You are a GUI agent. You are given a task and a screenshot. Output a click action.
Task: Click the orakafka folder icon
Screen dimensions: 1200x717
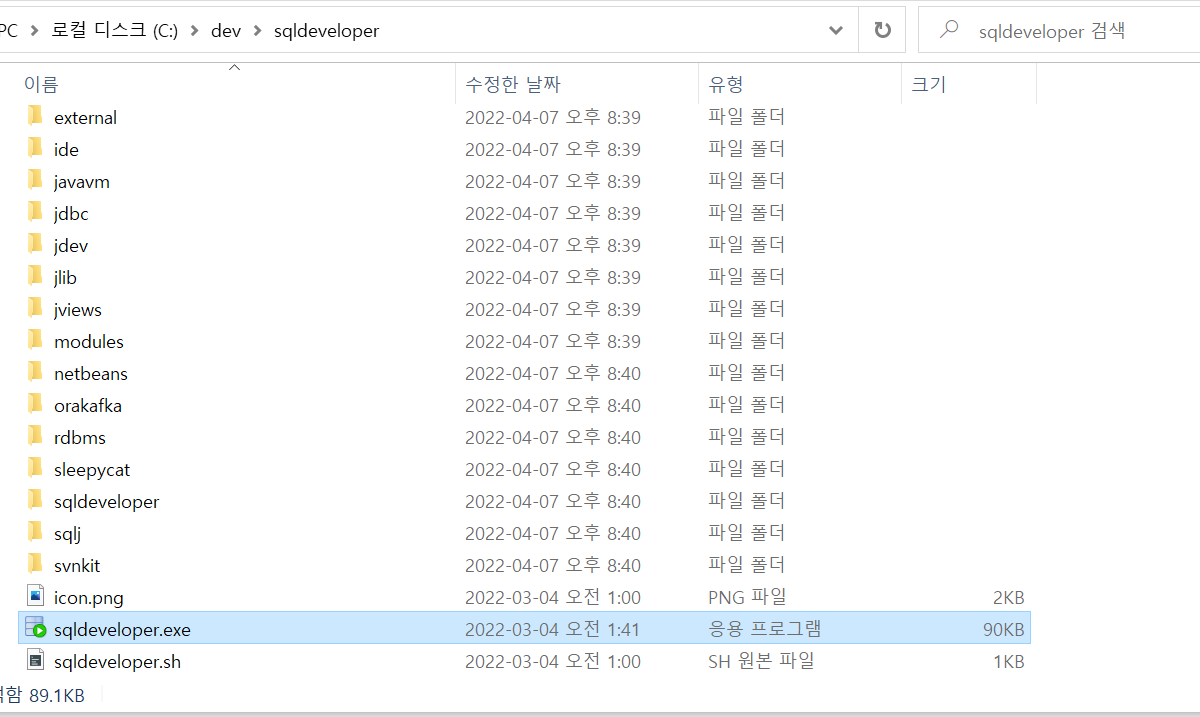coord(35,405)
